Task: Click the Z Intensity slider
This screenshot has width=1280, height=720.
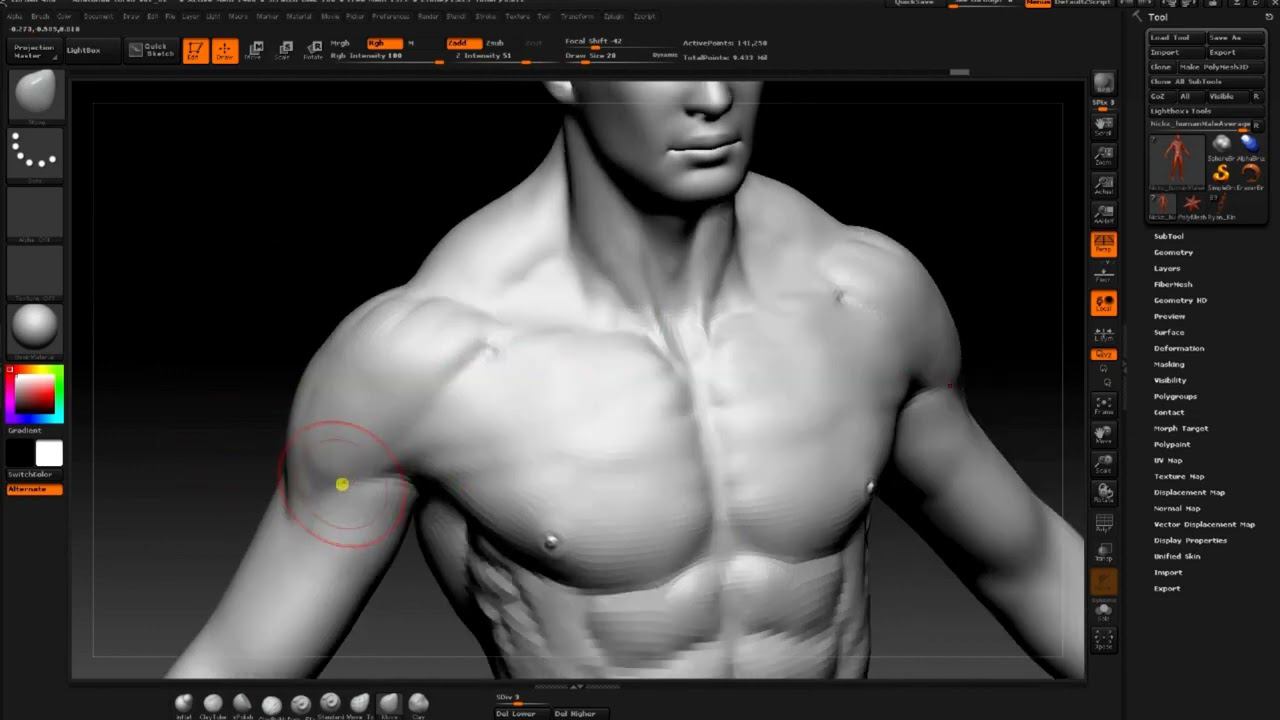Action: point(483,56)
